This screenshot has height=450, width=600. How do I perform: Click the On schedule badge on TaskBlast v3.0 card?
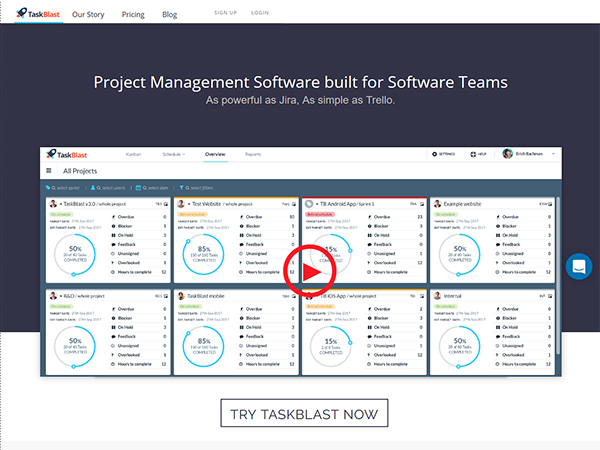tap(61, 214)
